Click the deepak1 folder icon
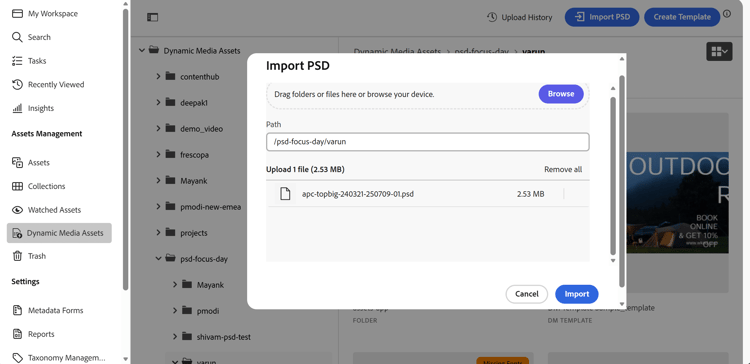 [170, 102]
